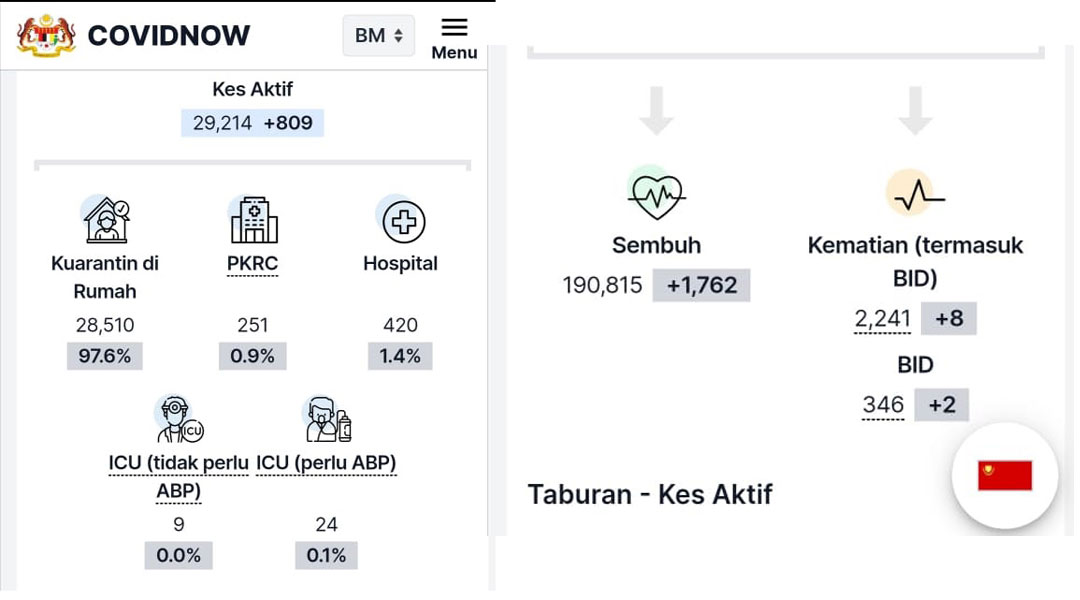1080x600 pixels.
Task: Click the ICU (perlu ABP) label
Action: pyautogui.click(x=326, y=463)
